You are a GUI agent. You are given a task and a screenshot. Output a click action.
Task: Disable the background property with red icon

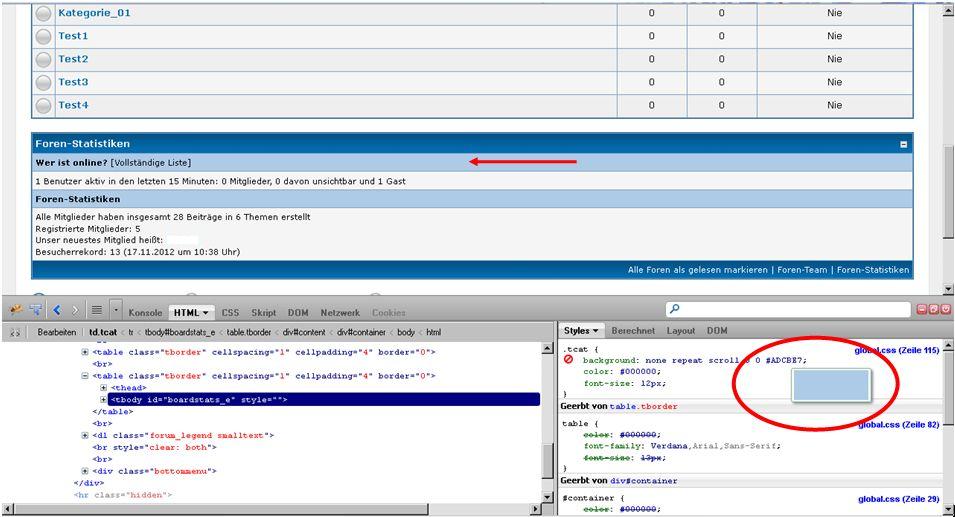coord(568,360)
